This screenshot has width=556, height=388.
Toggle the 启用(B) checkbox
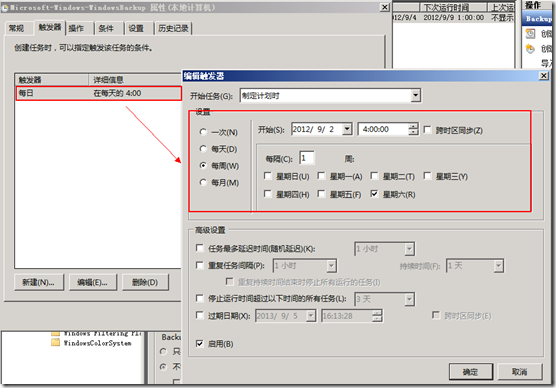click(200, 343)
